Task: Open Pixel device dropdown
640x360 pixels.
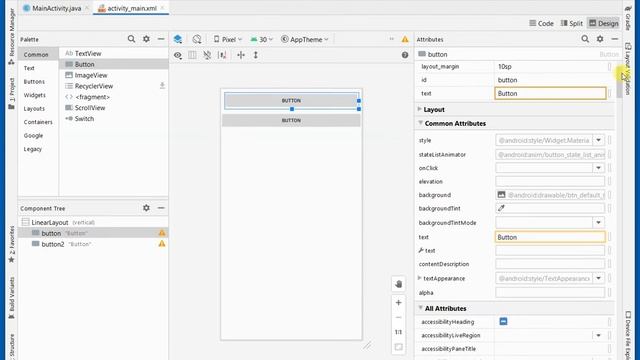Action: [x=228, y=39]
